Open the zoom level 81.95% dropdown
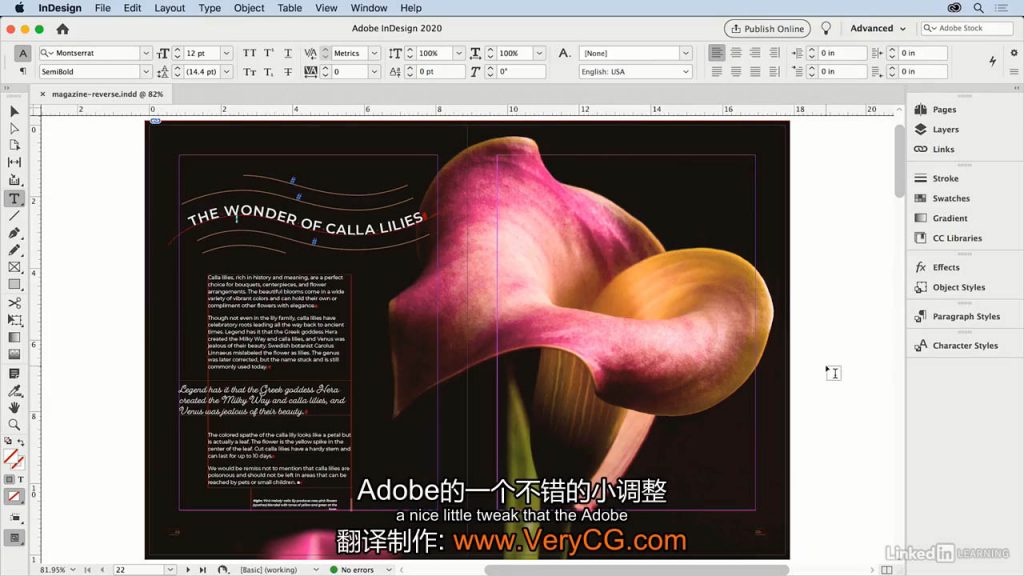This screenshot has width=1024, height=576. click(72, 569)
